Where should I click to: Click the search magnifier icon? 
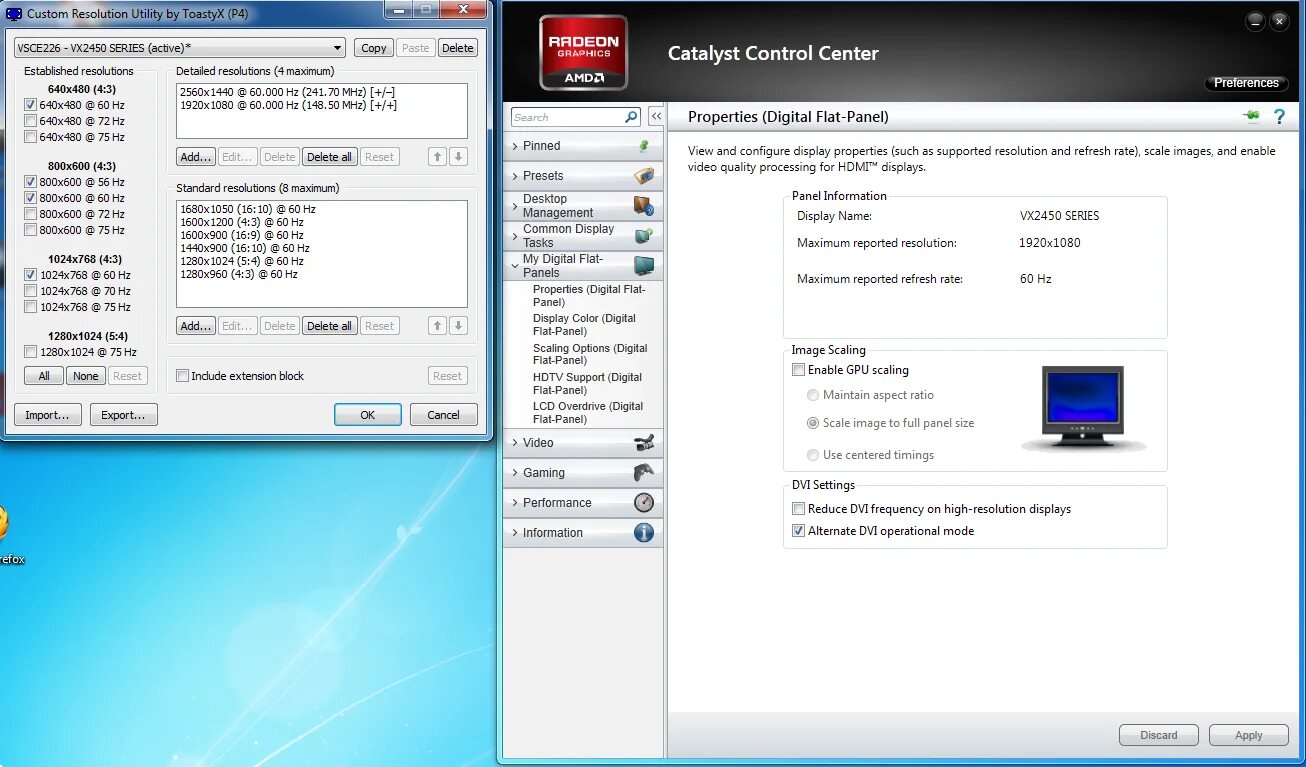pos(631,117)
